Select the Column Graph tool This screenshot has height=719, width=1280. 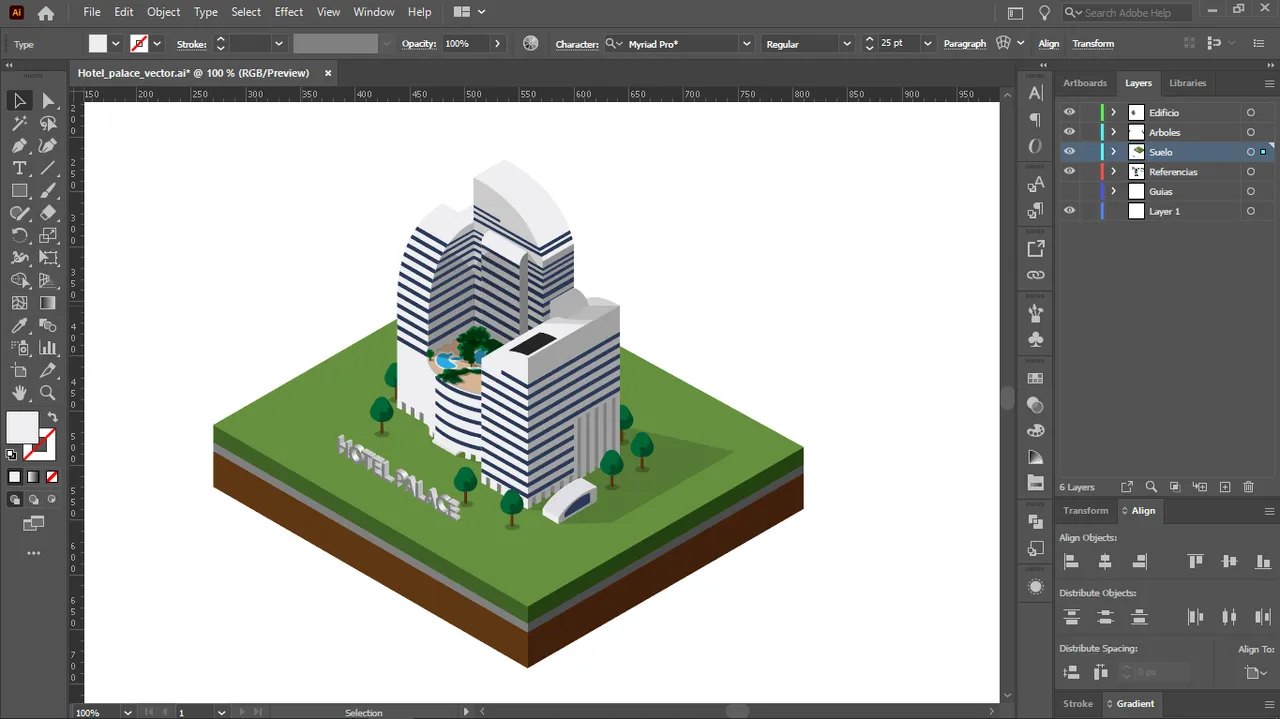point(48,348)
